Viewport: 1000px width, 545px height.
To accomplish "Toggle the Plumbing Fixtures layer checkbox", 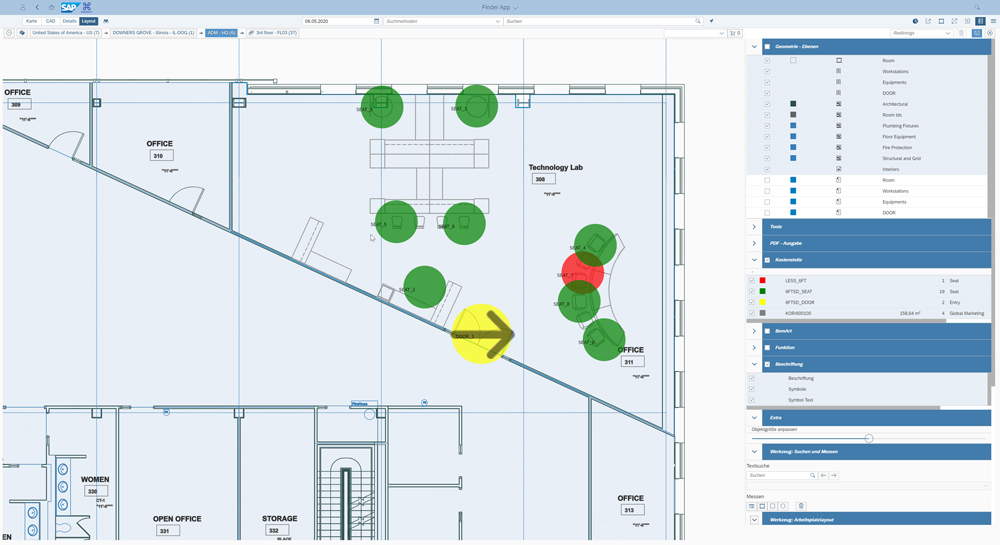I will click(x=767, y=126).
